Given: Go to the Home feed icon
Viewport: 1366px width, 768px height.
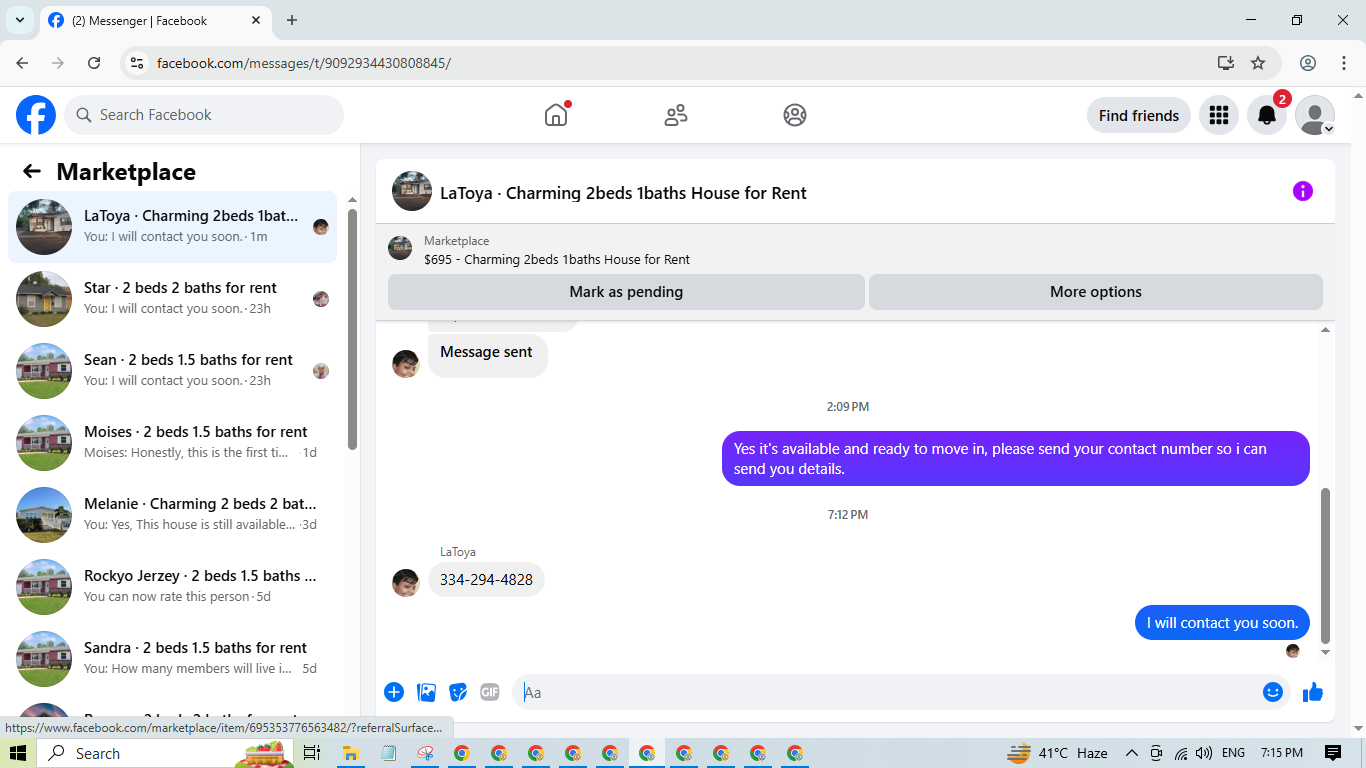Looking at the screenshot, I should click(x=556, y=115).
